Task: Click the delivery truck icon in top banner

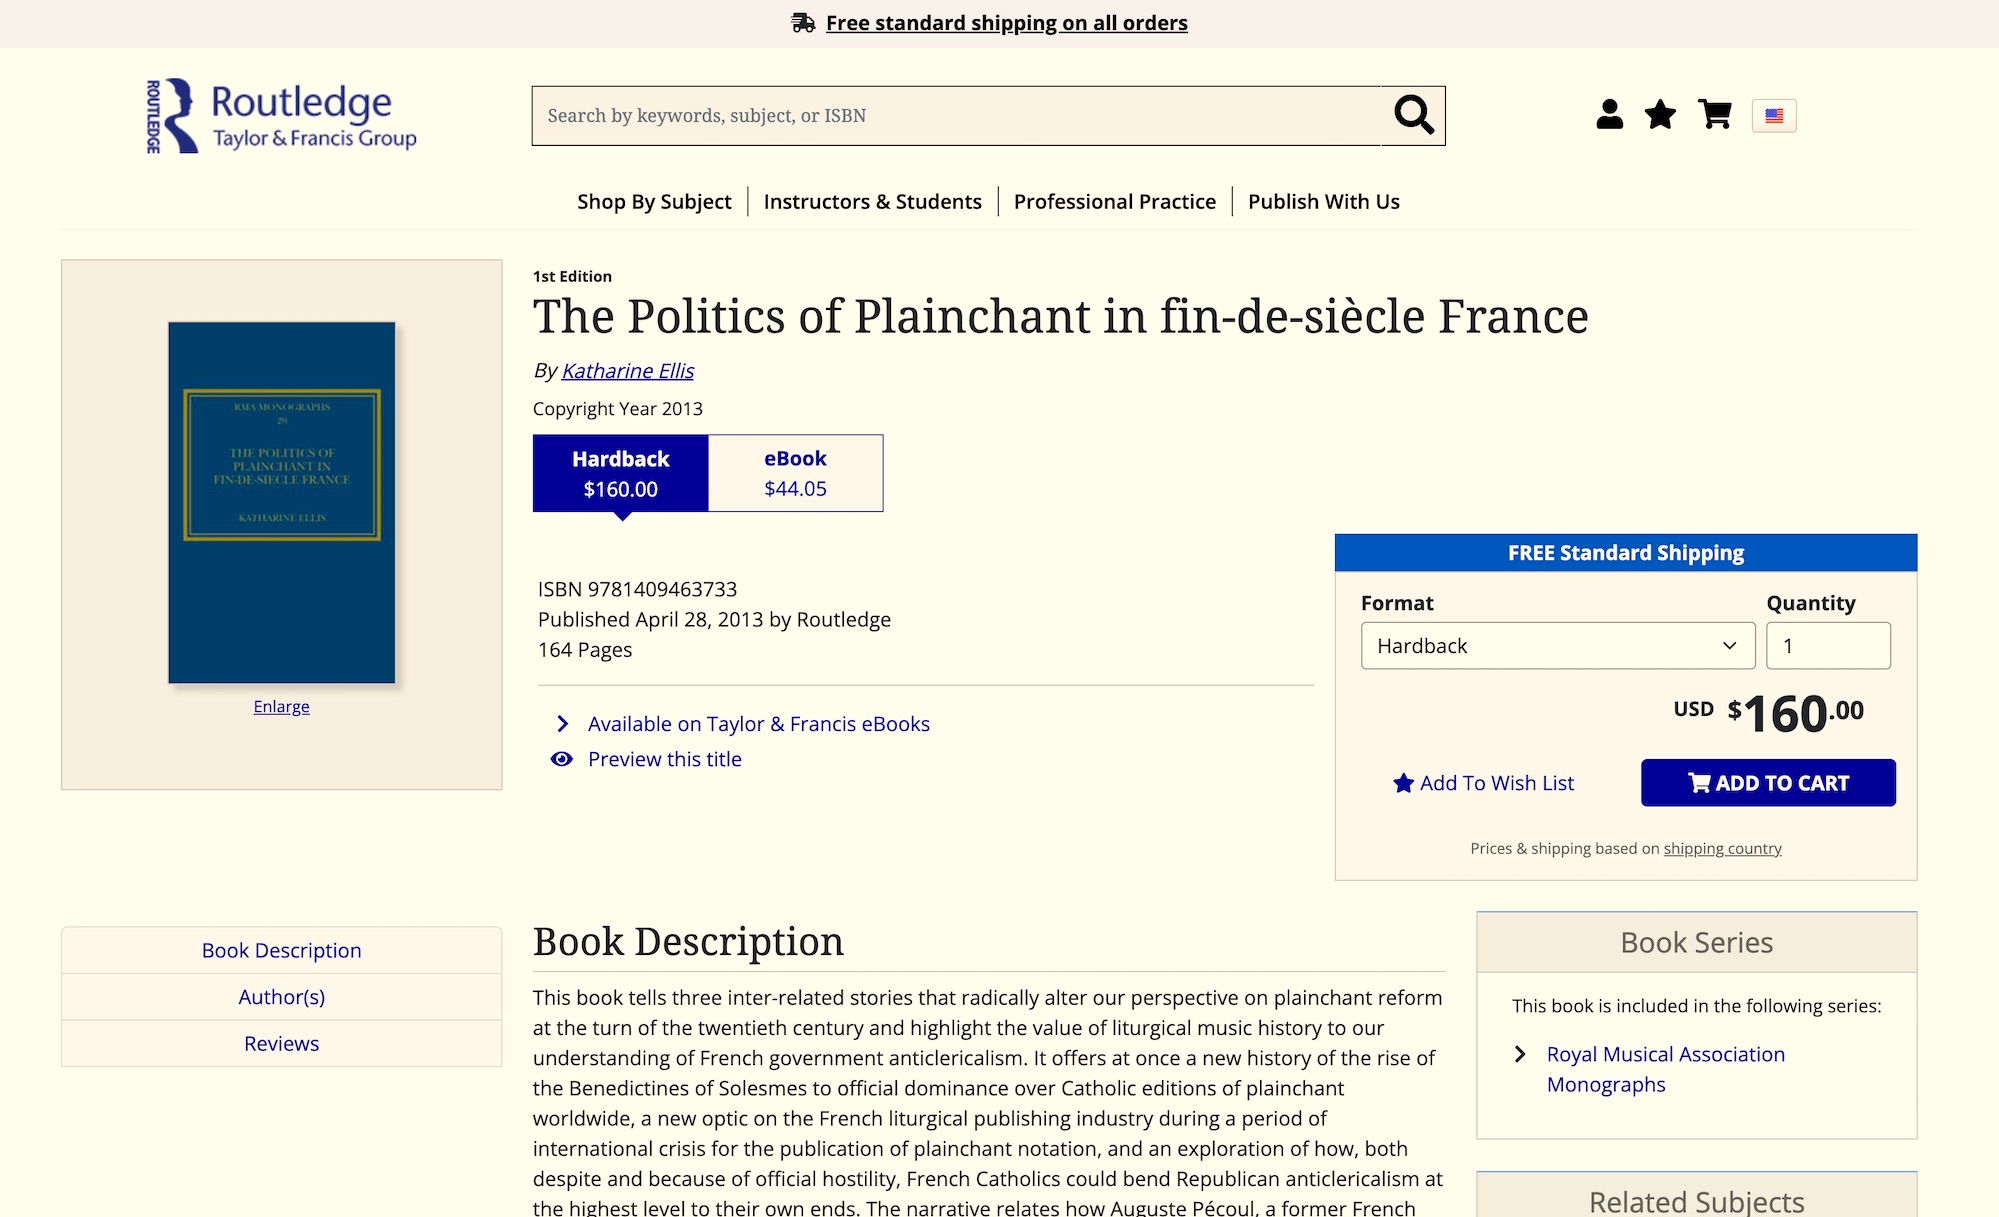Action: pyautogui.click(x=803, y=23)
